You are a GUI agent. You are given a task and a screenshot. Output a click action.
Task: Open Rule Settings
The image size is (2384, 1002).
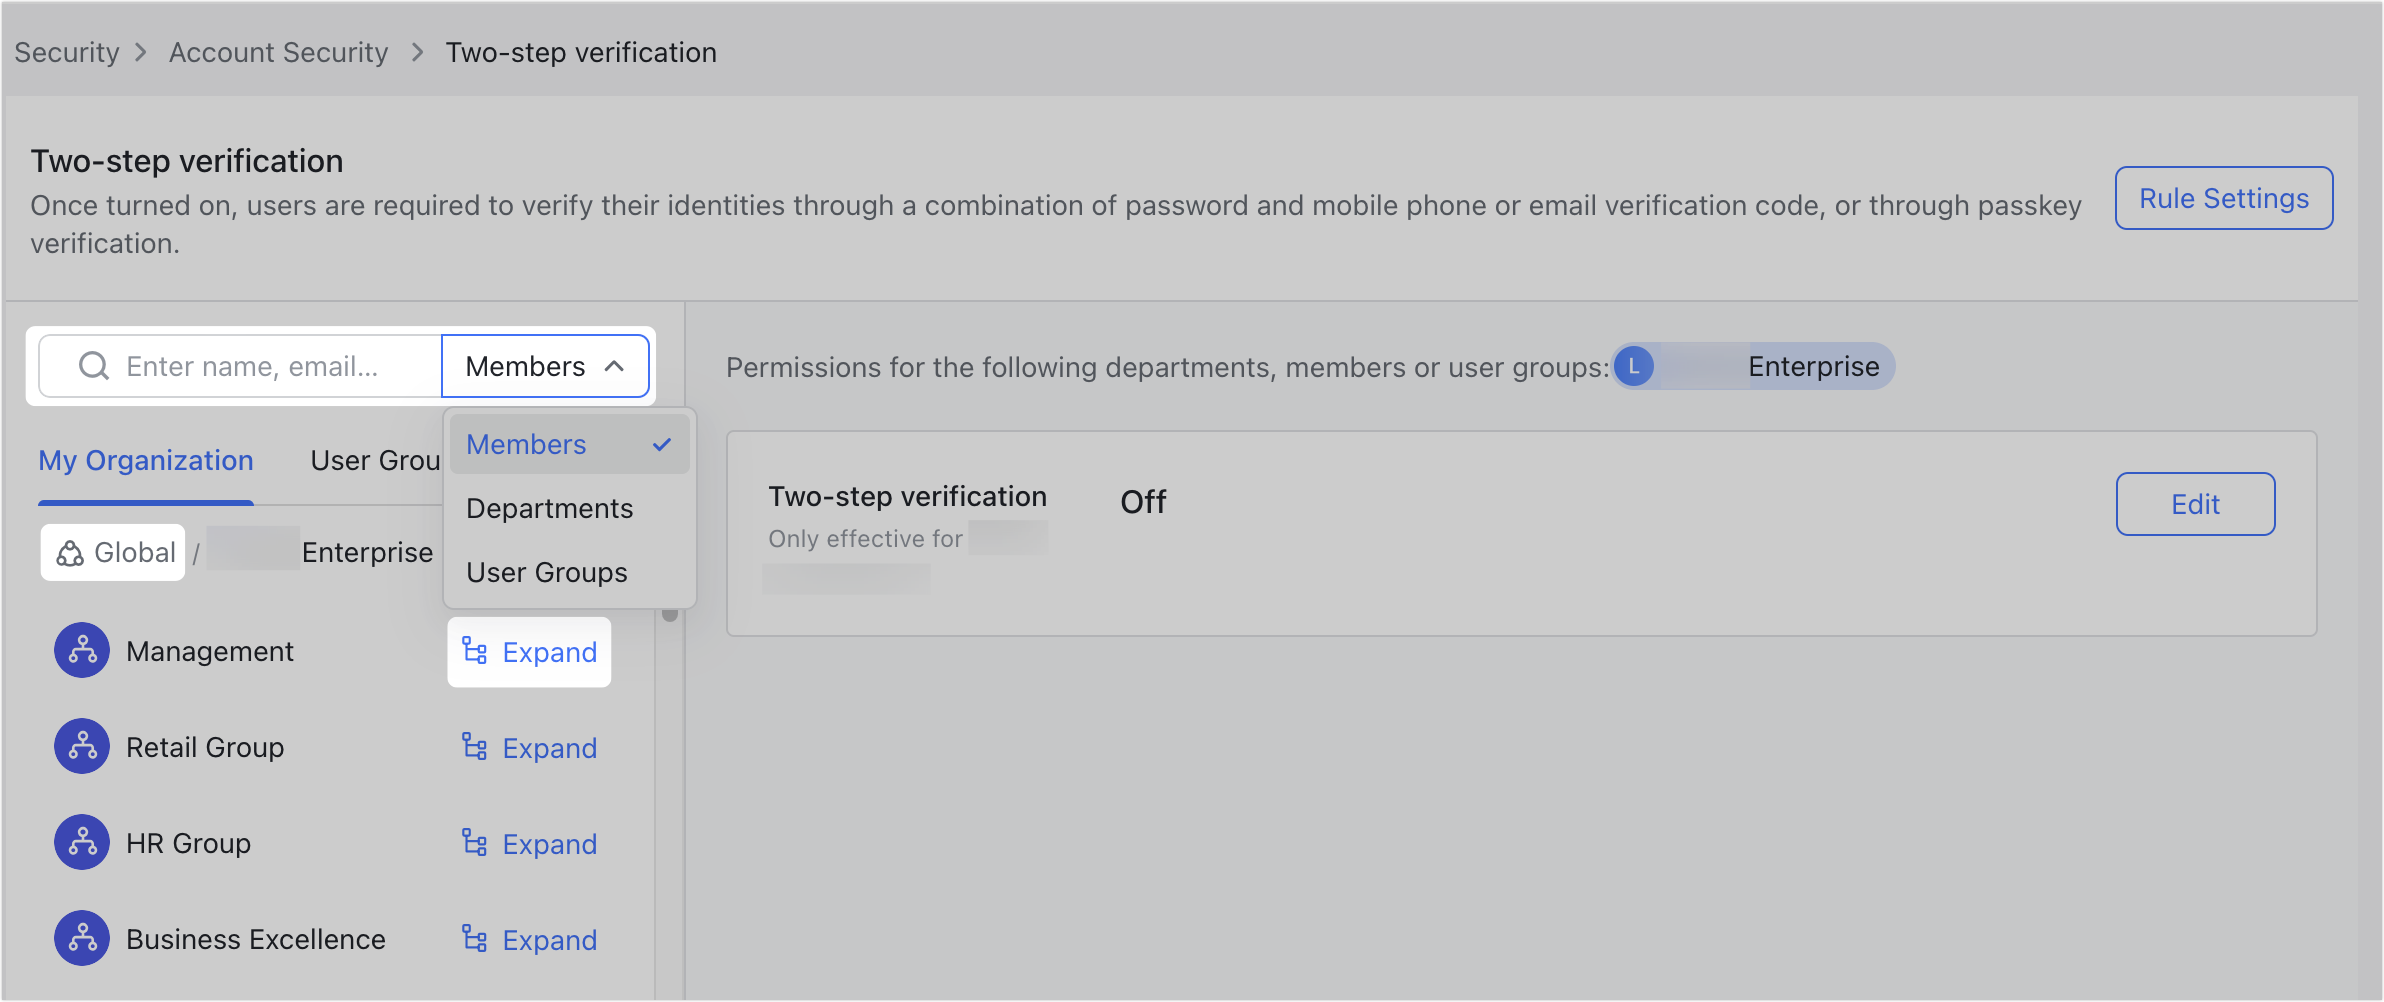[2223, 197]
